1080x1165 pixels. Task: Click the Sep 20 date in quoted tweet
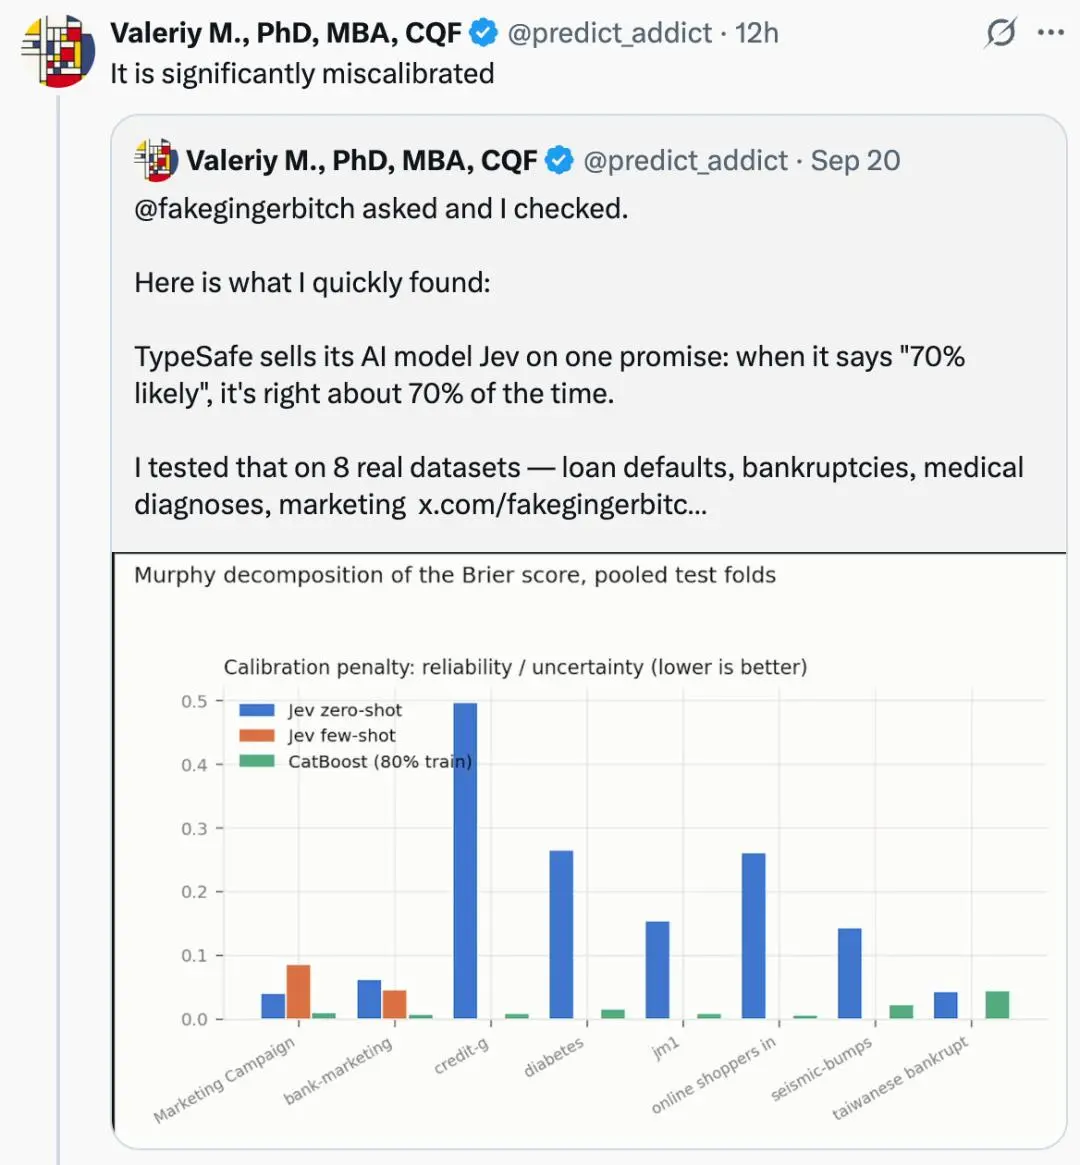[x=855, y=160]
